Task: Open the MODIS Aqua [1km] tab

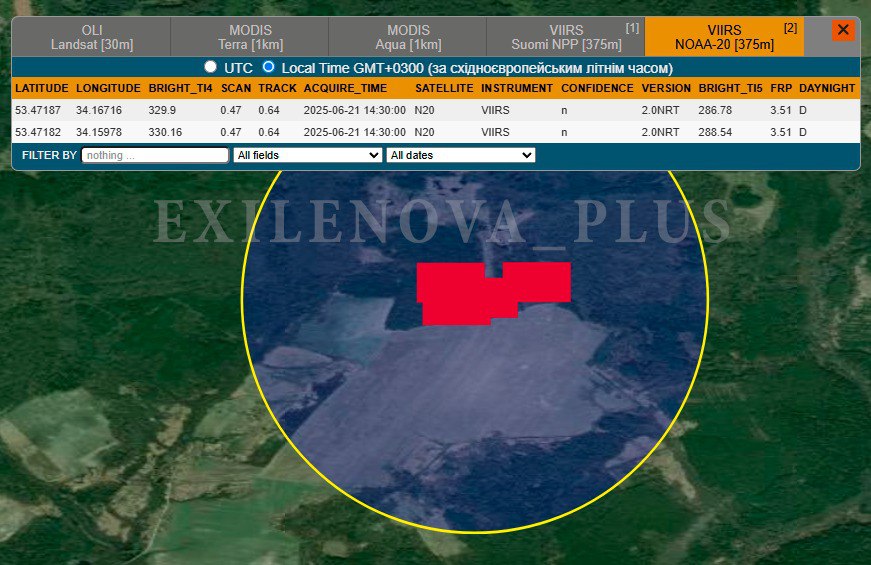Action: tap(408, 37)
